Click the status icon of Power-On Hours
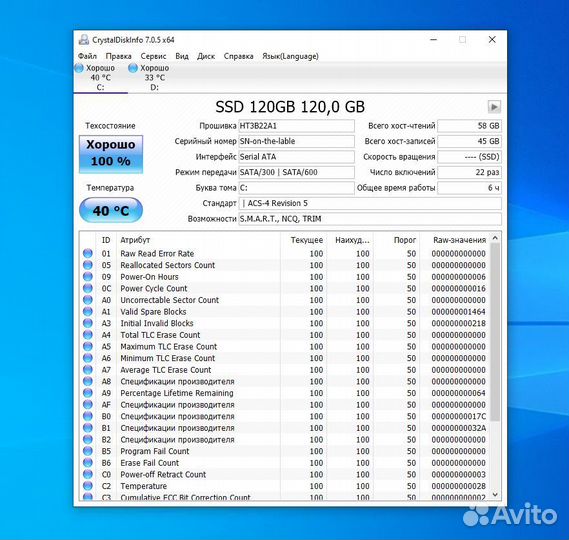Viewport: 569px width, 540px height. pos(88,277)
